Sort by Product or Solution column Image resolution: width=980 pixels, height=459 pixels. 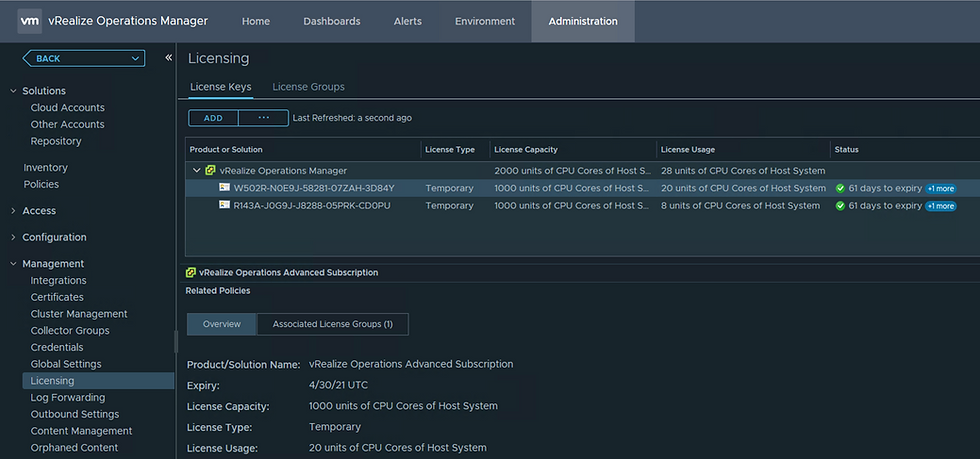click(226, 150)
